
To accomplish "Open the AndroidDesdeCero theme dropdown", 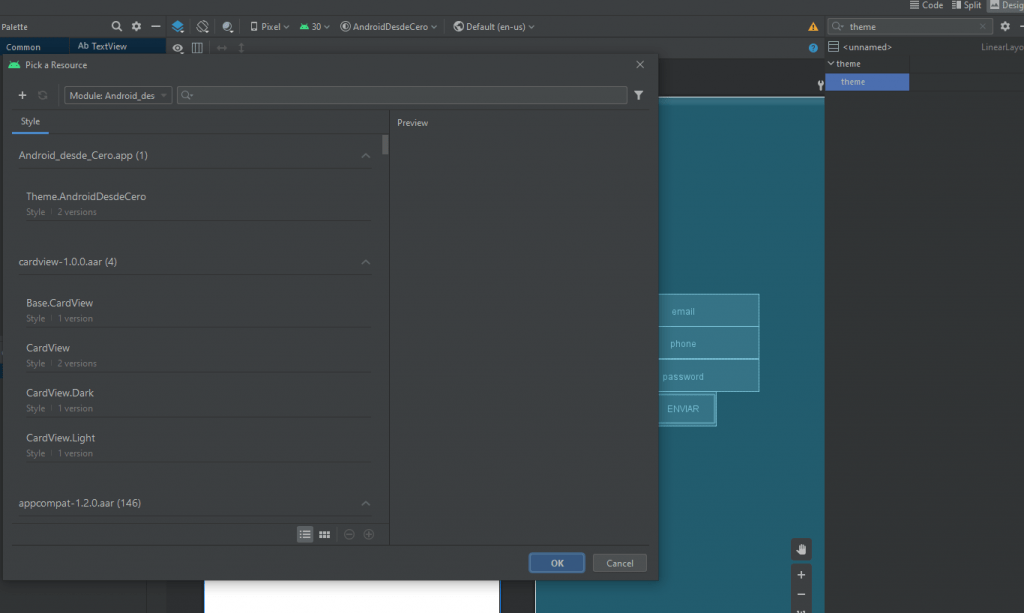I will [x=389, y=27].
